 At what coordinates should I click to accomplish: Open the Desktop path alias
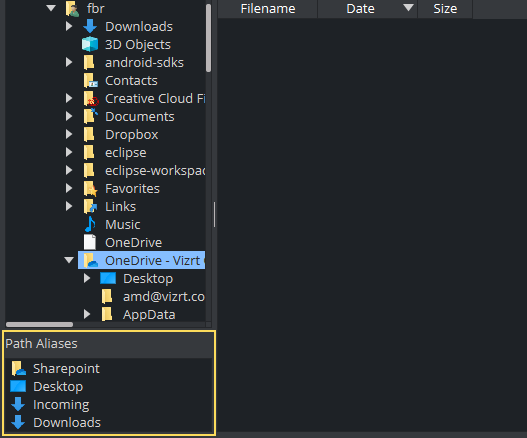tap(58, 387)
